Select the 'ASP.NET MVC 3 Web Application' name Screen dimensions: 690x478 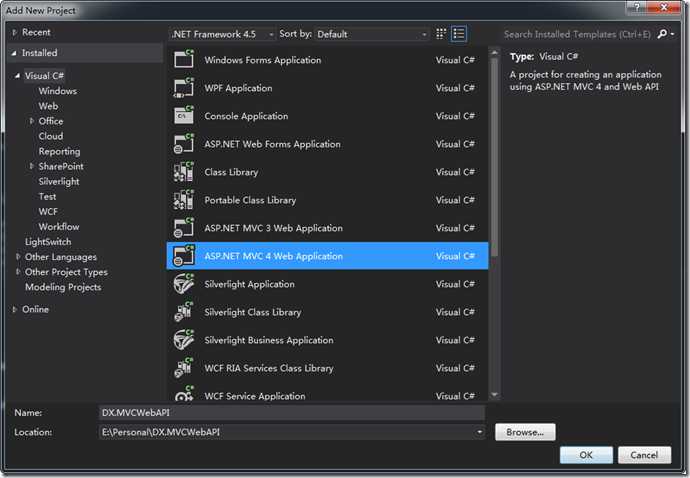[273, 228]
